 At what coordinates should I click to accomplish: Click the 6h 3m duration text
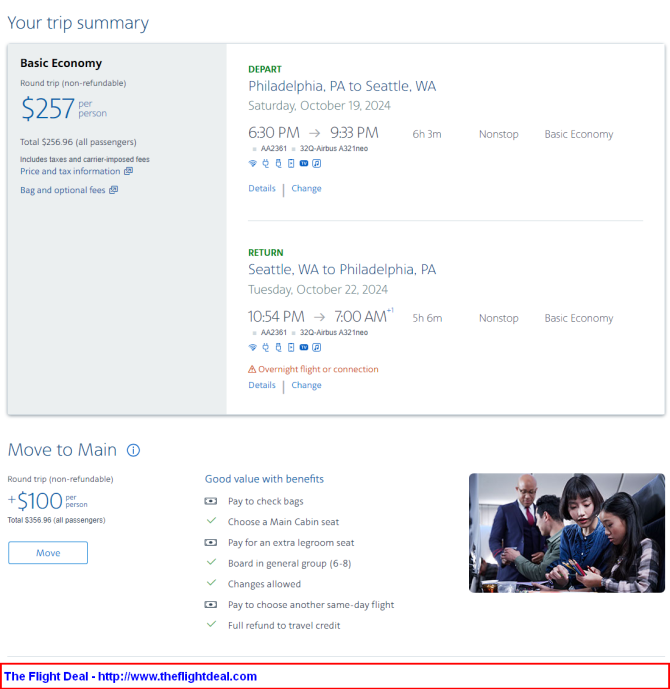coord(427,134)
